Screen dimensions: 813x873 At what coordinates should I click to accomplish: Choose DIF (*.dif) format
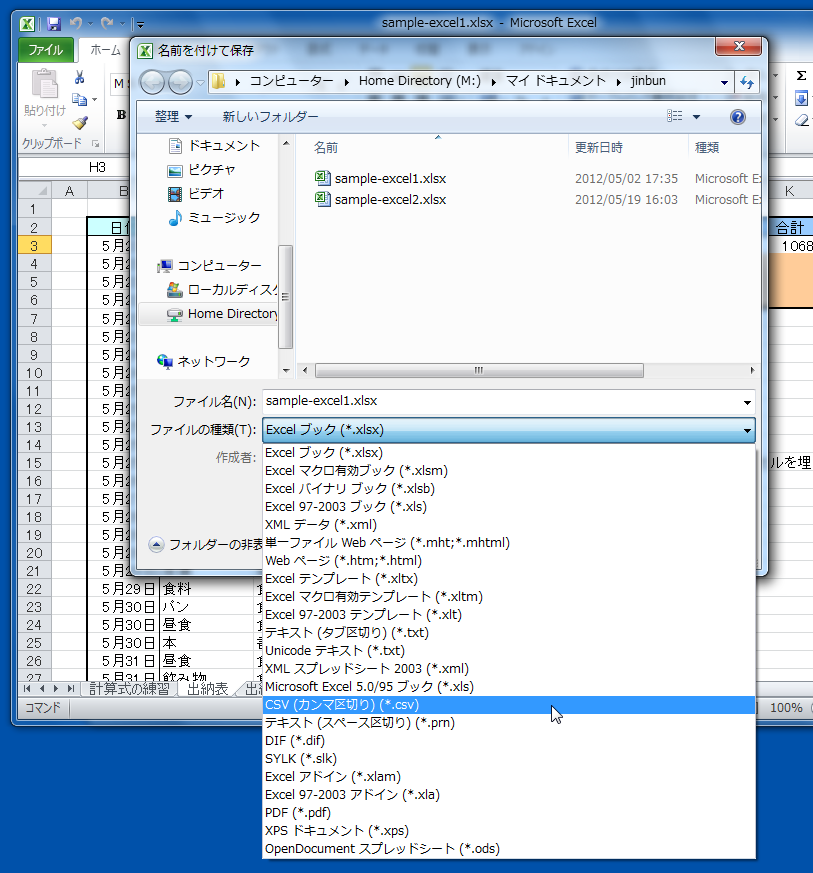[x=509, y=741]
